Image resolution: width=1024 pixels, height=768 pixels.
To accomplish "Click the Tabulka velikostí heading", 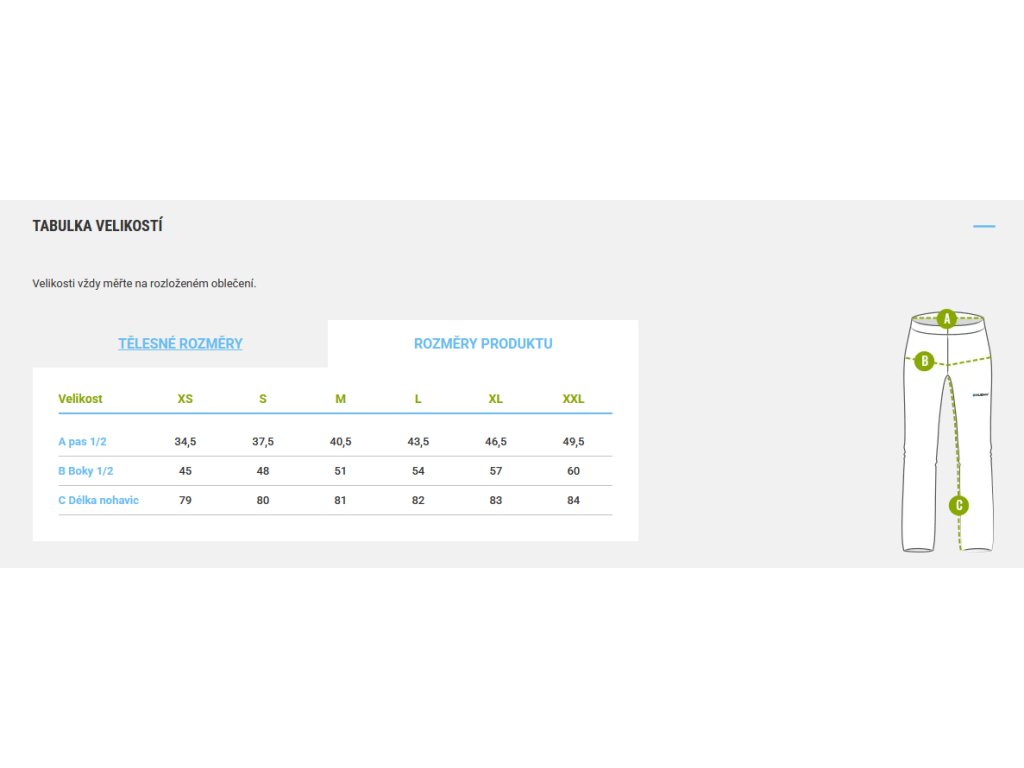I will pos(97,225).
